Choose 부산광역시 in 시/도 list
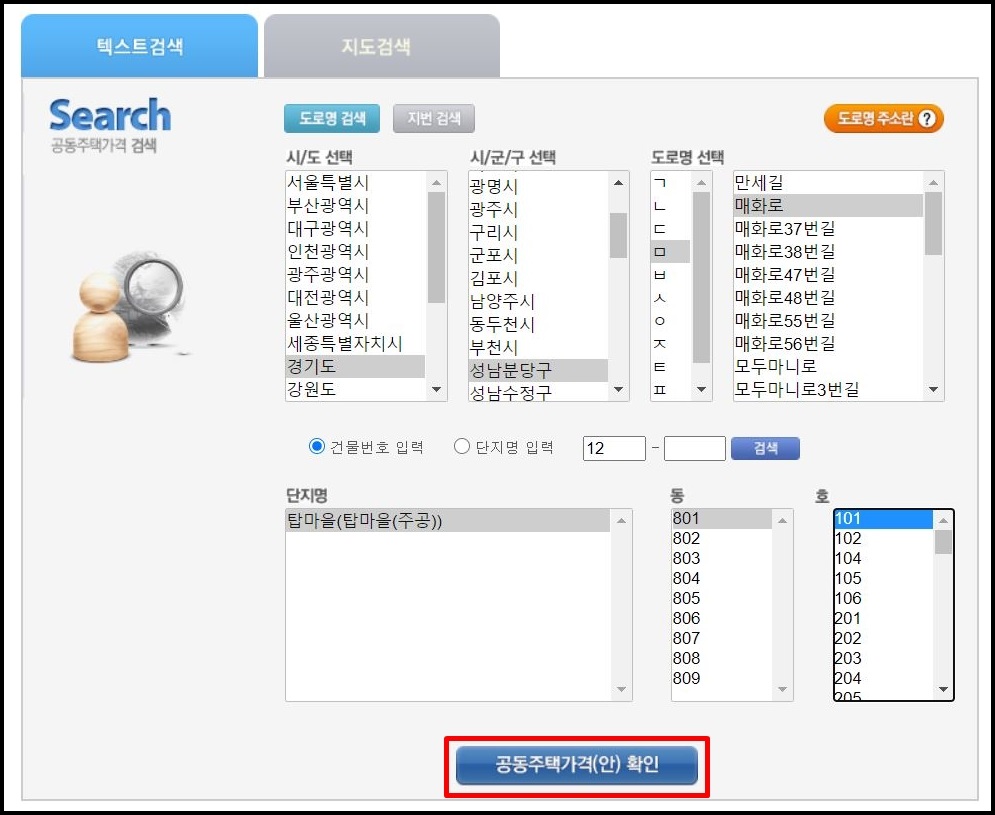Viewport: 995px width, 815px height. pos(355,206)
